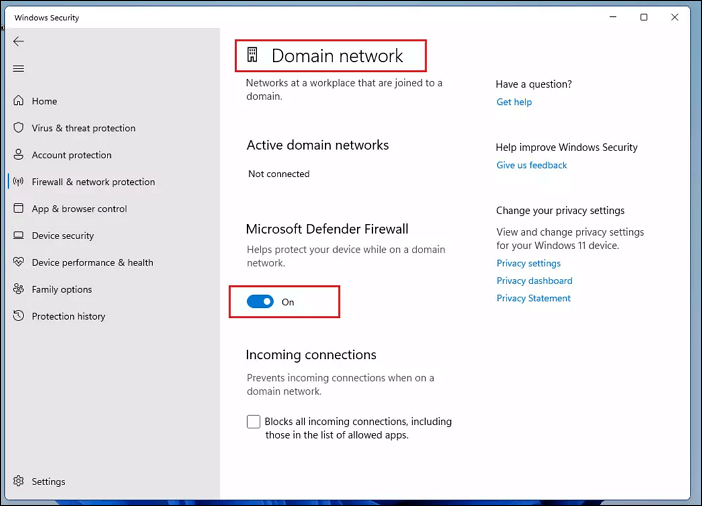Click the Have a question? text
The height and width of the screenshot is (506, 702).
tap(534, 84)
